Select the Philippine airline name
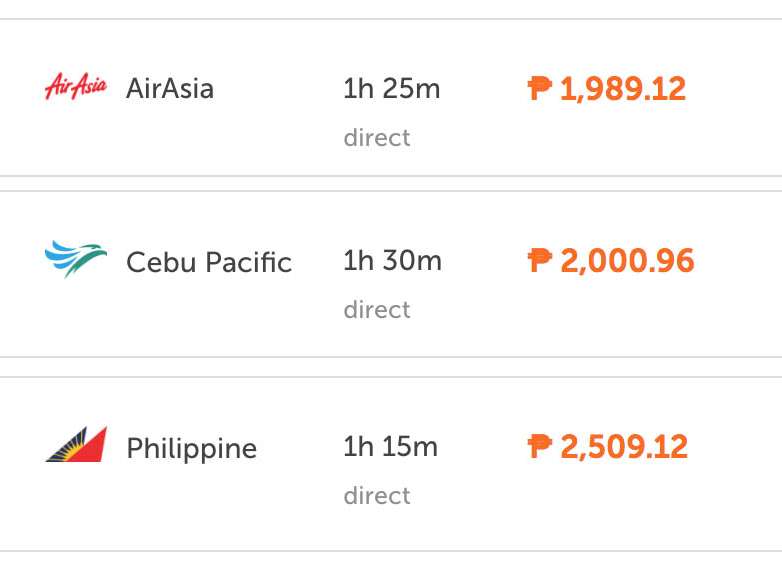 [191, 448]
